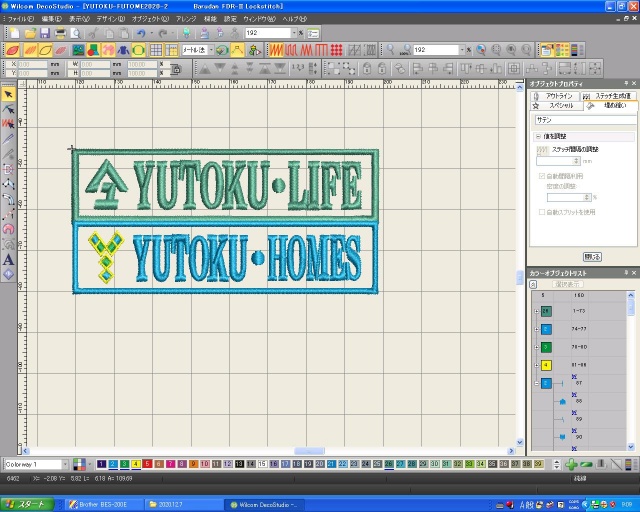Click the サテン stitch type field
640x512 pixels.
coord(585,120)
